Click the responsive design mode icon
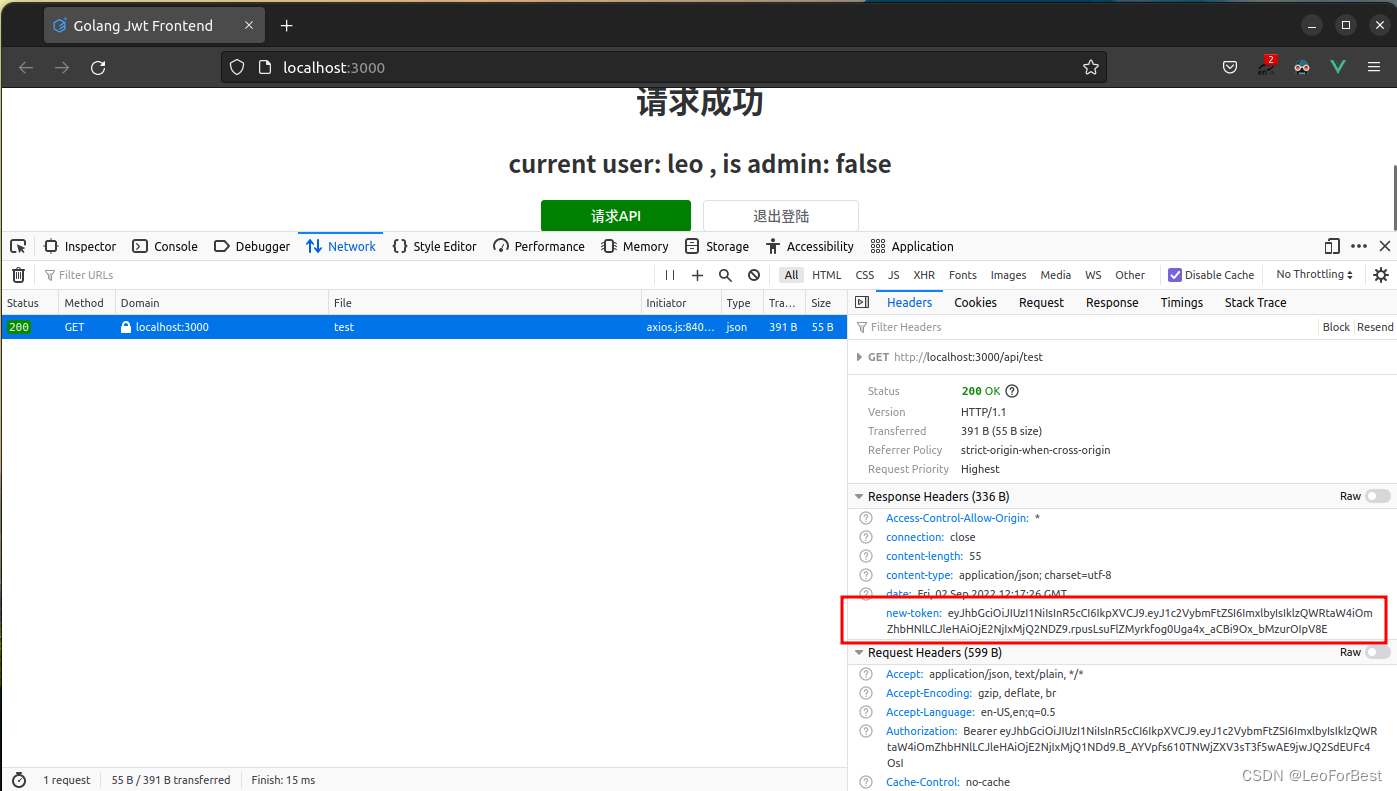1397x791 pixels. coord(1332,246)
